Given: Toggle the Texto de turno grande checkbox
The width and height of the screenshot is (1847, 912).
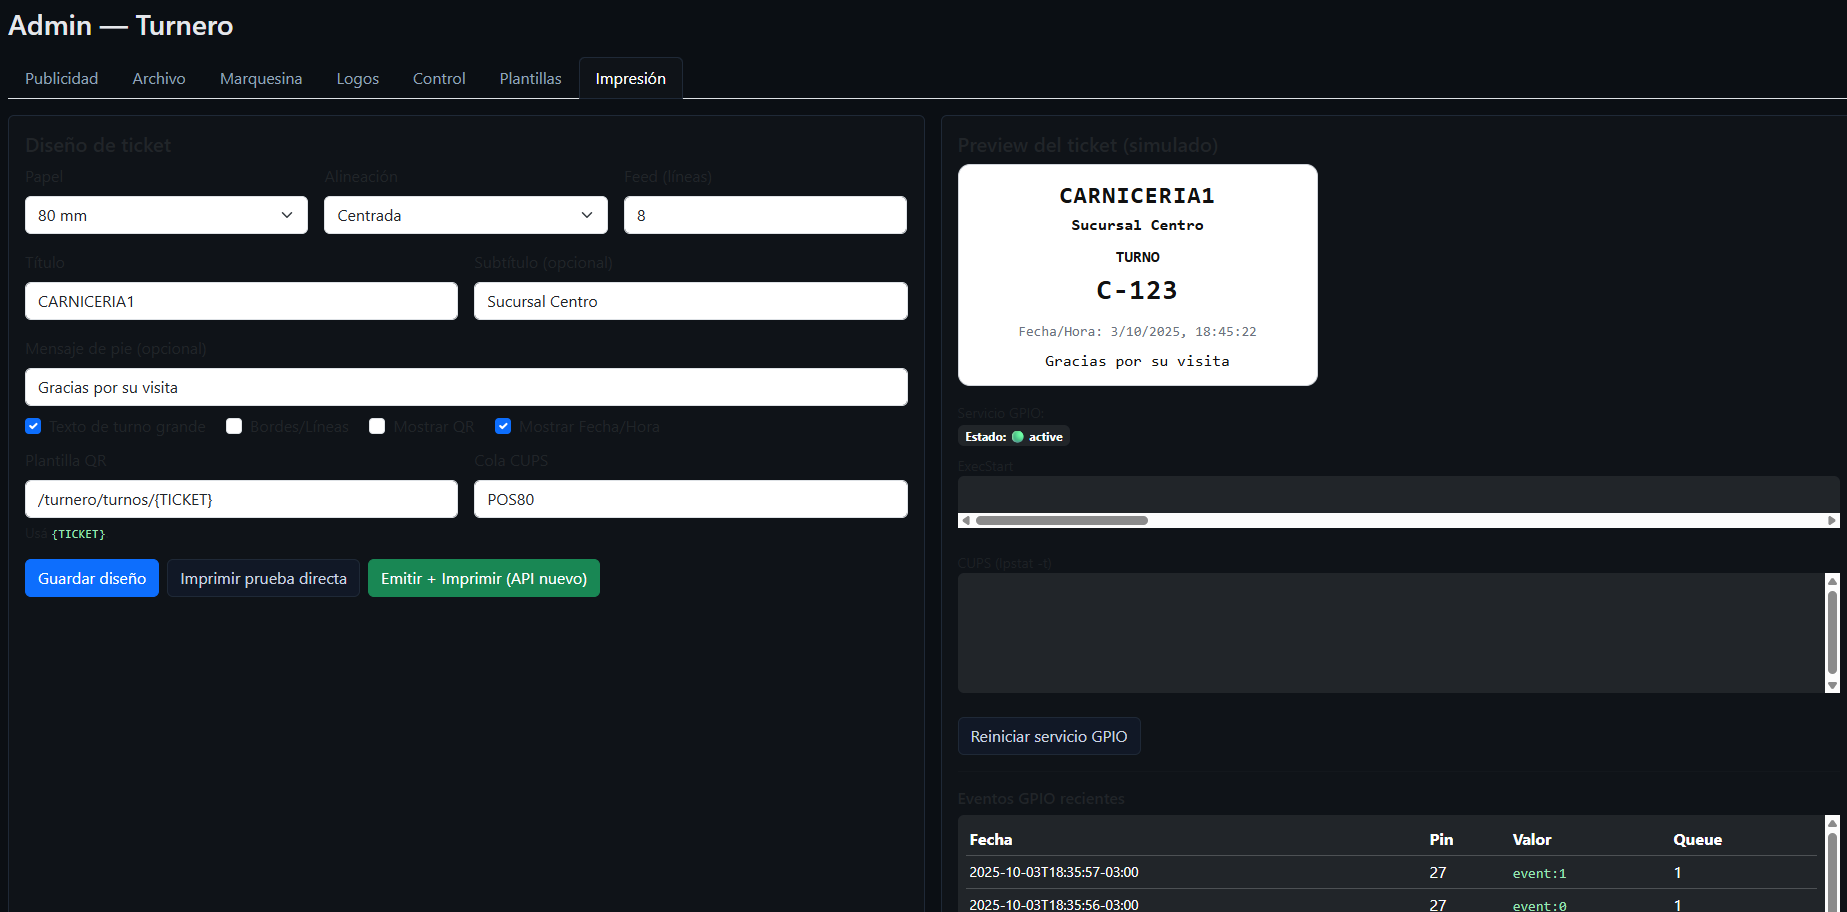Looking at the screenshot, I should (x=34, y=426).
